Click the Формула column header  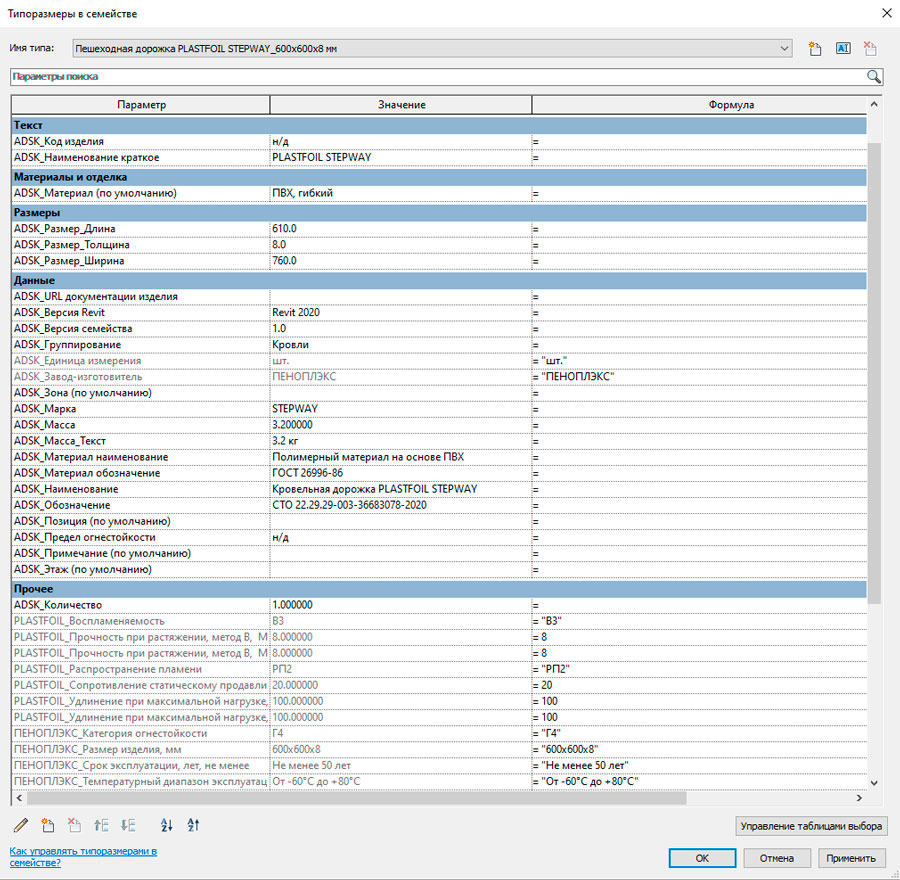click(699, 105)
